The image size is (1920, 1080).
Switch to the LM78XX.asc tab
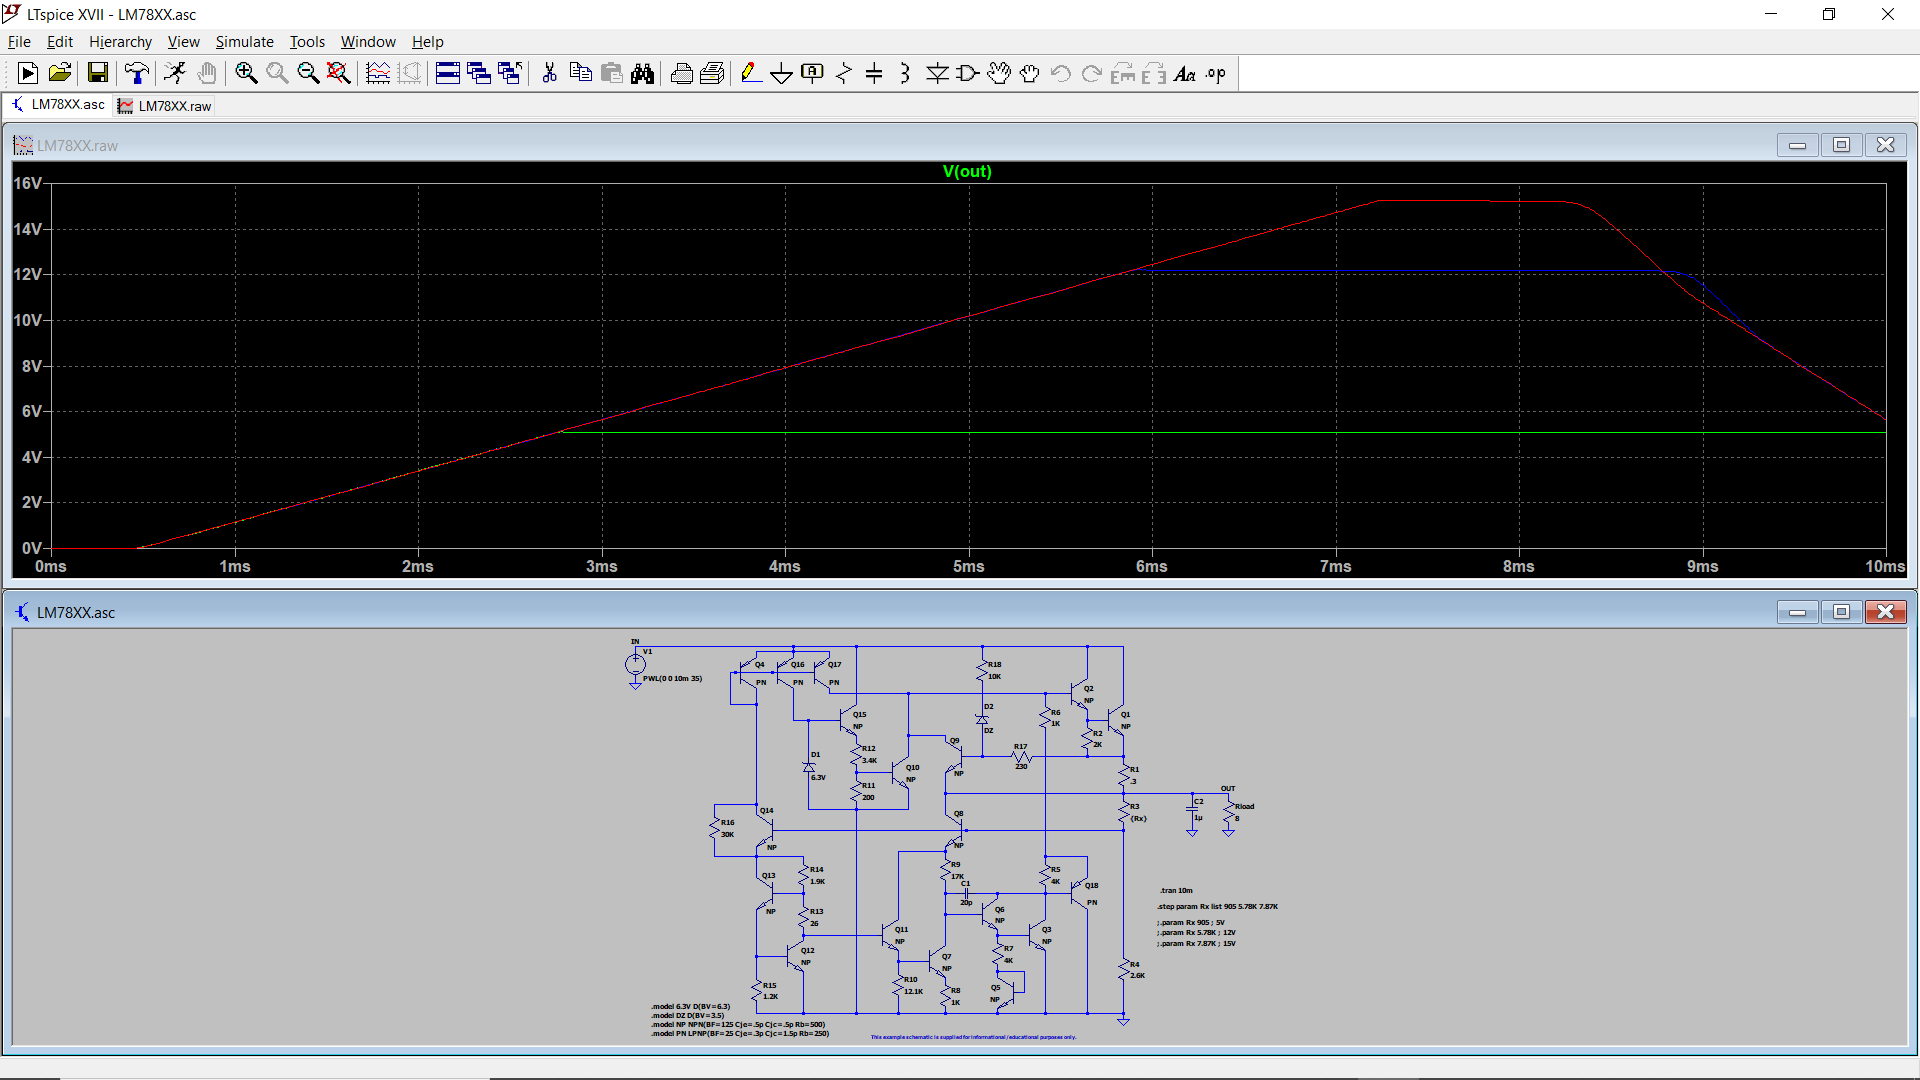[x=57, y=105]
